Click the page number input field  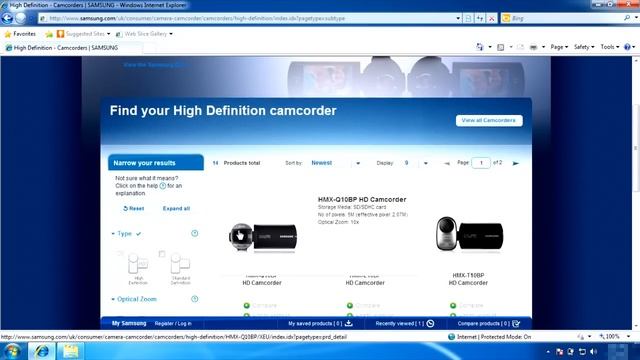481,163
